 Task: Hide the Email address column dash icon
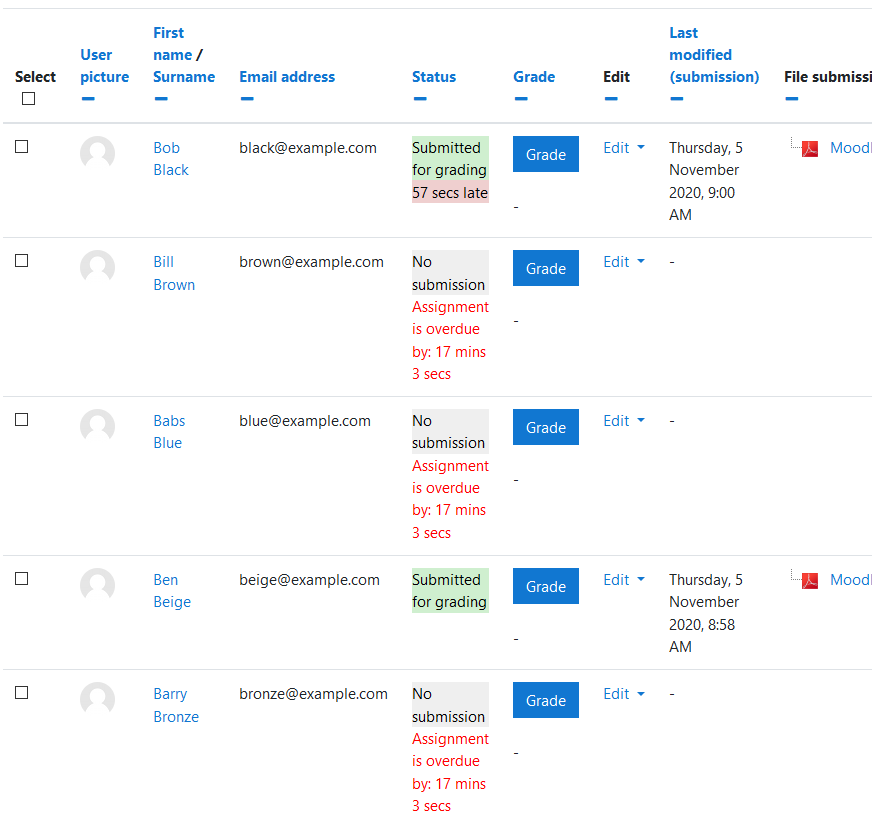tap(247, 99)
